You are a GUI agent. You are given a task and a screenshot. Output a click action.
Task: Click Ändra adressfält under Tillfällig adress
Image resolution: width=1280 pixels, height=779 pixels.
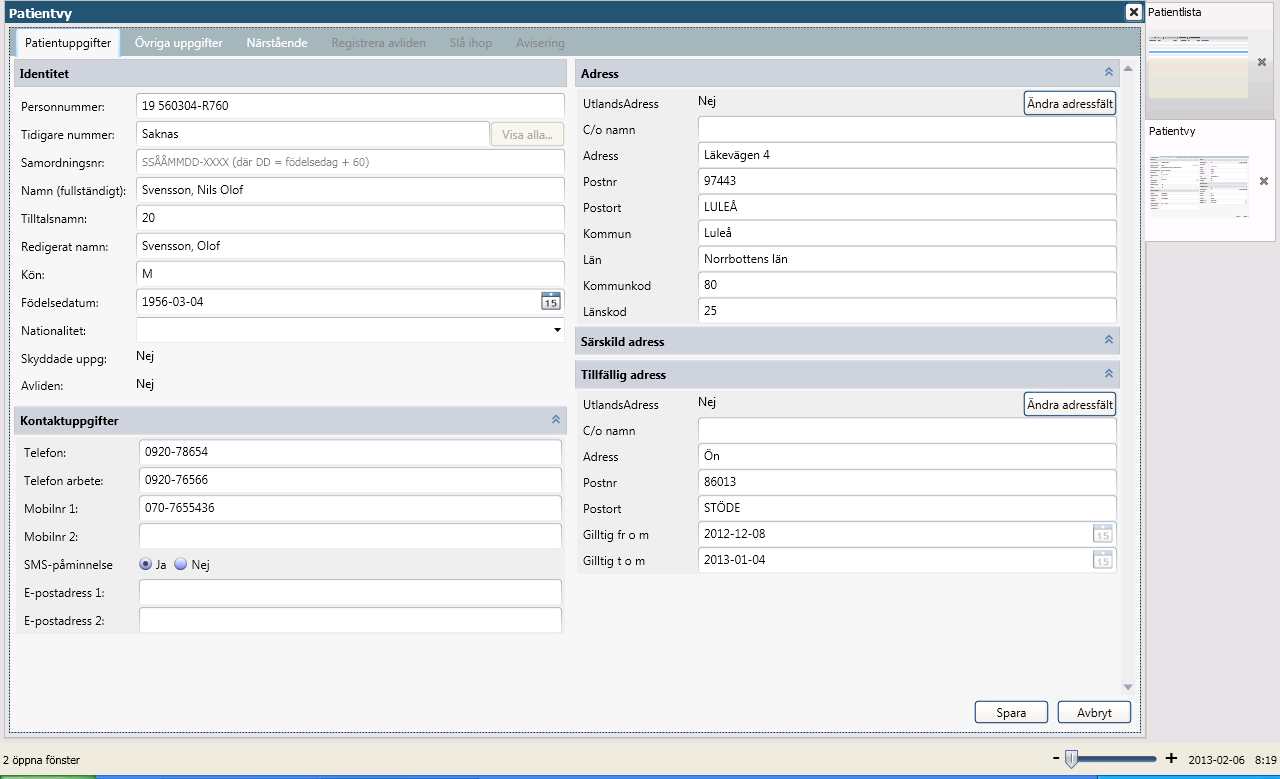tap(1070, 404)
